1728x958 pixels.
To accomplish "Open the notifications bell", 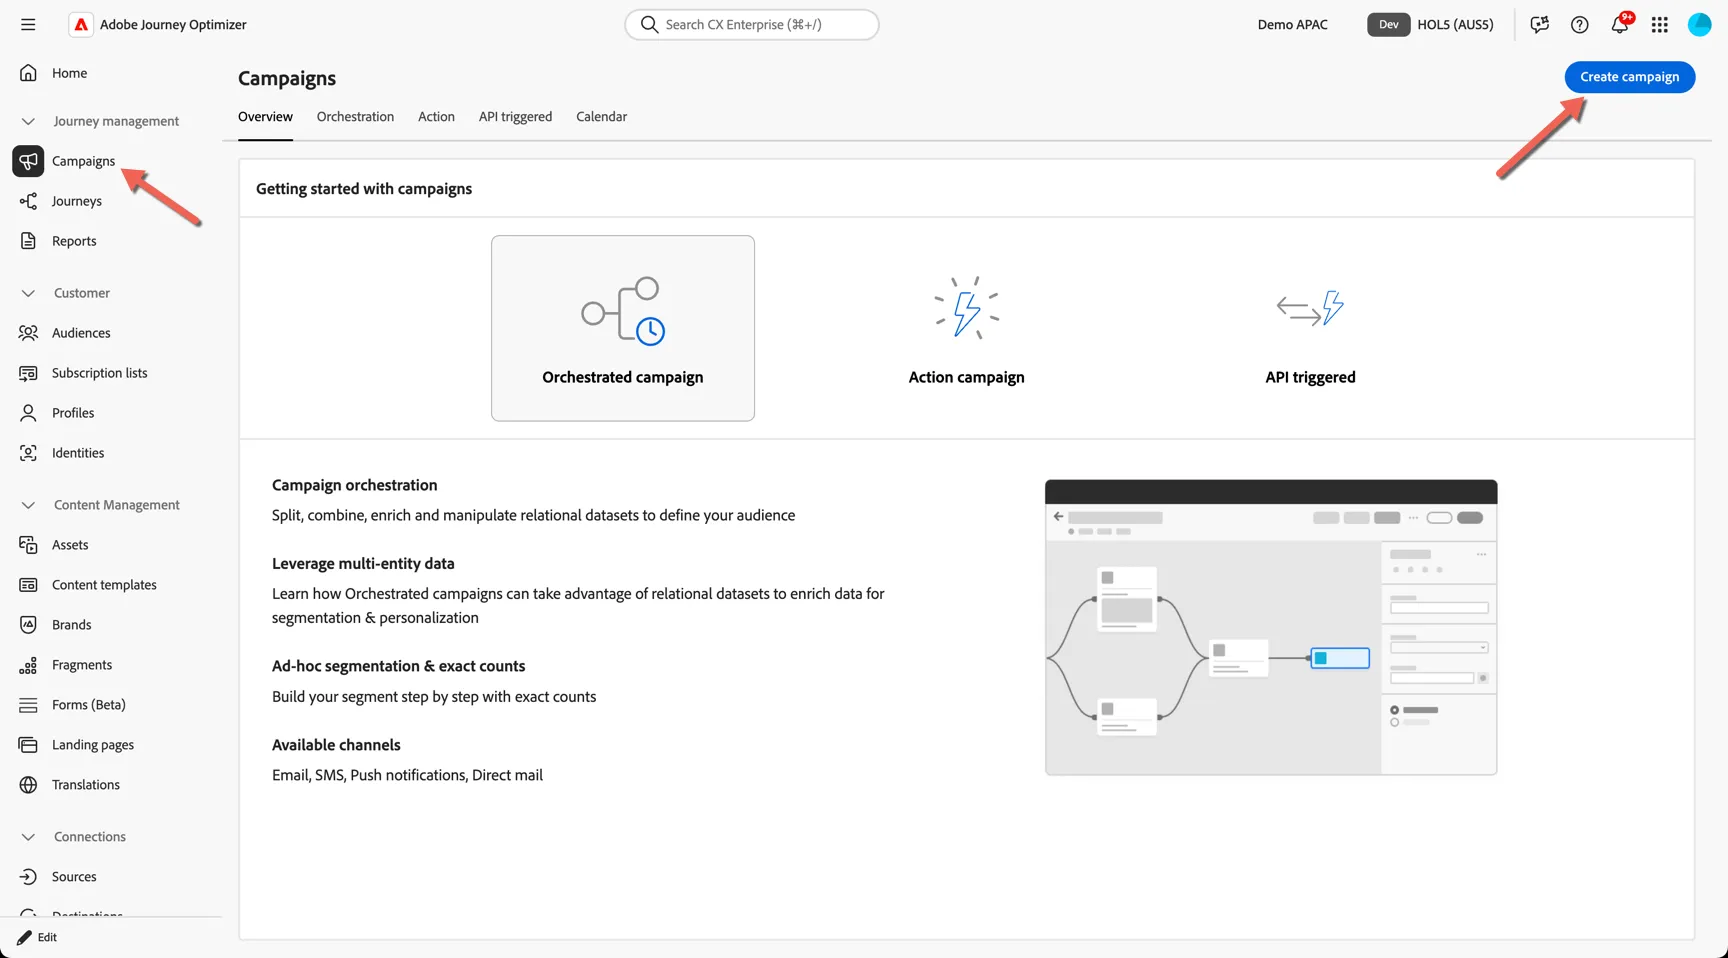I will (x=1620, y=24).
